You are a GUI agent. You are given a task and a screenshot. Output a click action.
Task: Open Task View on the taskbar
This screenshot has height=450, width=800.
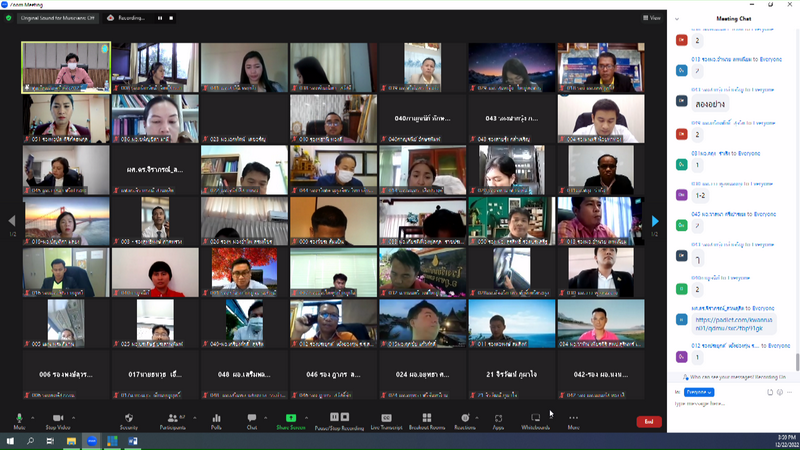(50, 441)
